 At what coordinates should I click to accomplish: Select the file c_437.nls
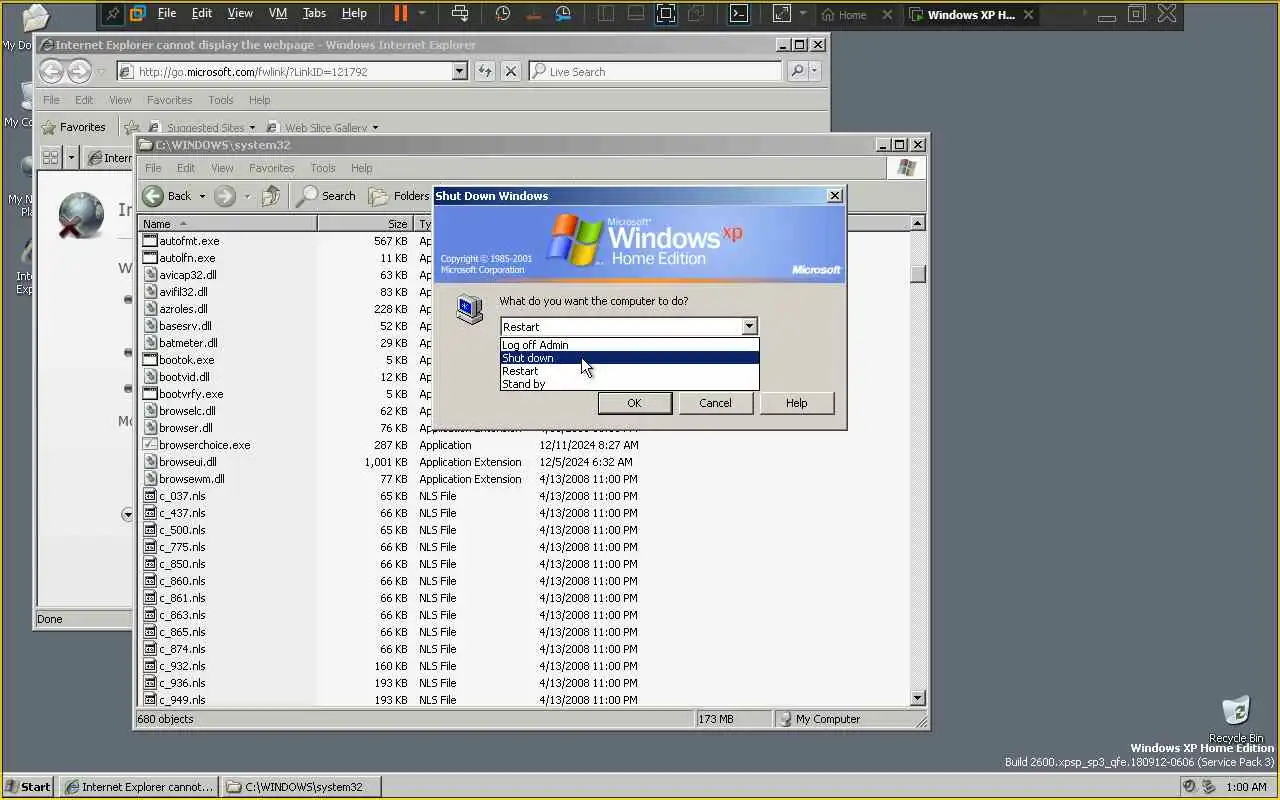coord(182,513)
